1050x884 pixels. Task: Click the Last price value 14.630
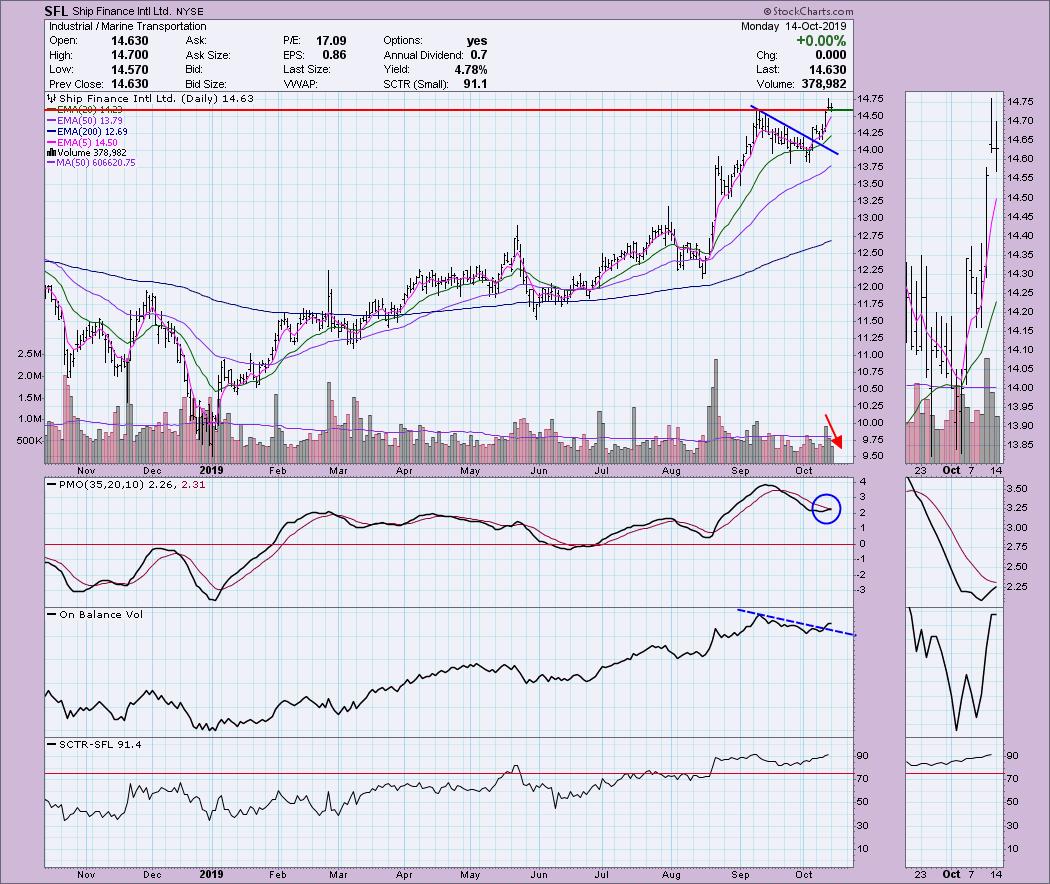(x=827, y=70)
